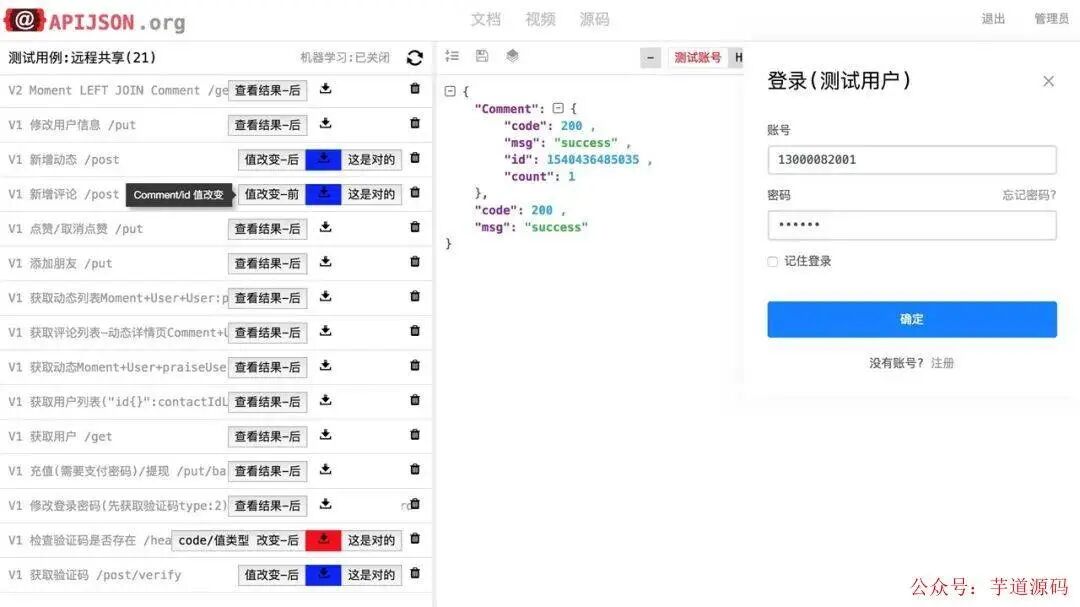Click the 注册 link
The height and width of the screenshot is (607, 1080).
pos(942,363)
